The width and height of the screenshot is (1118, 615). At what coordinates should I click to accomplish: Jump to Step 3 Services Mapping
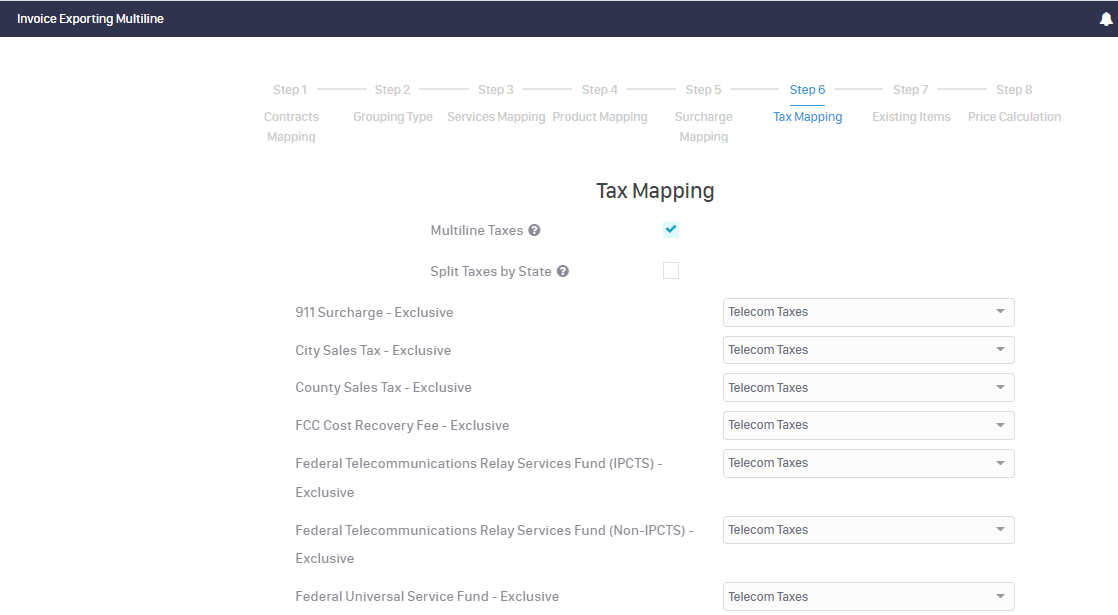496,90
